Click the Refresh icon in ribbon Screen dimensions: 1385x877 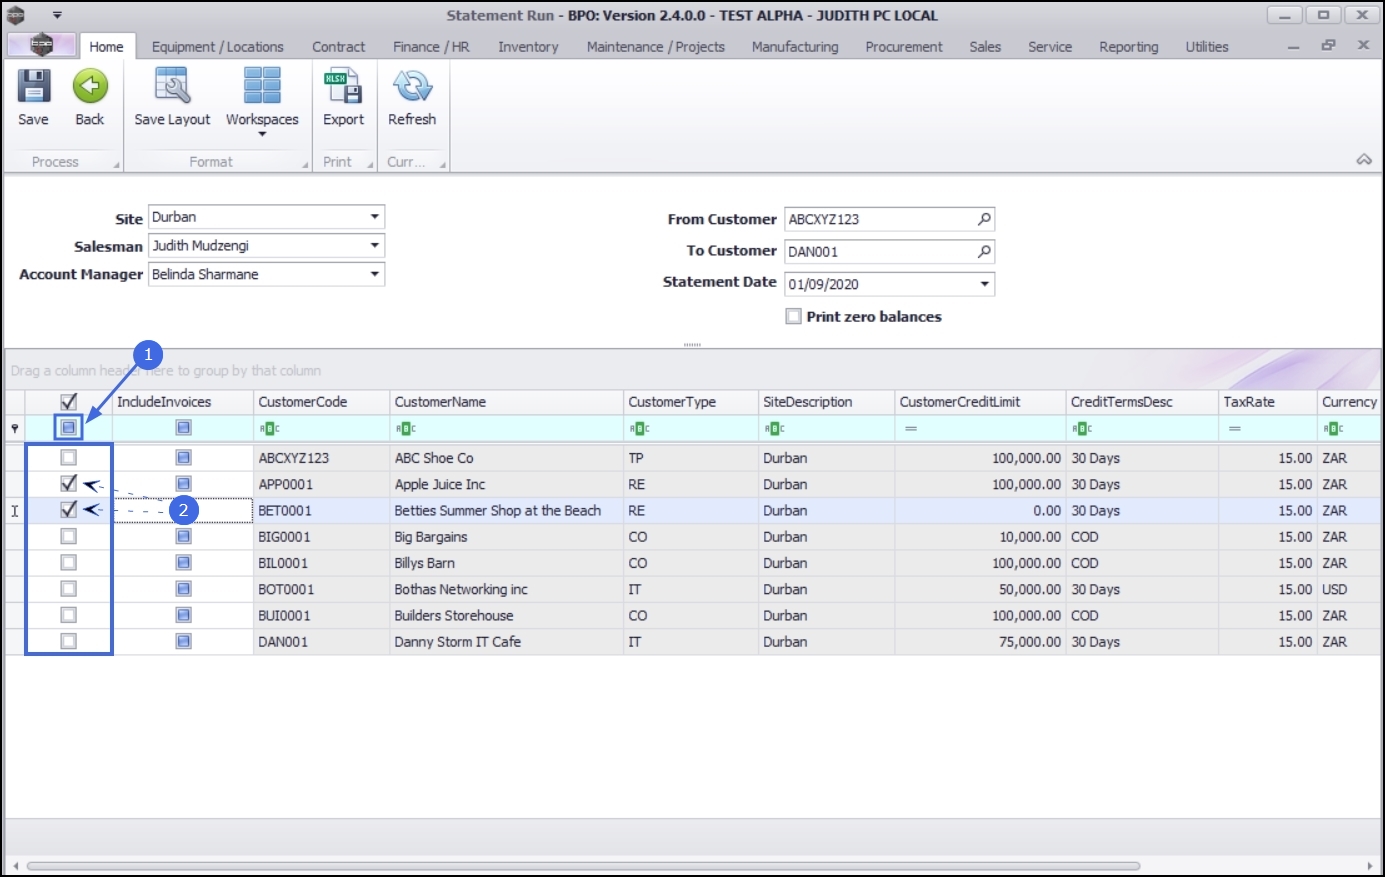[x=412, y=87]
